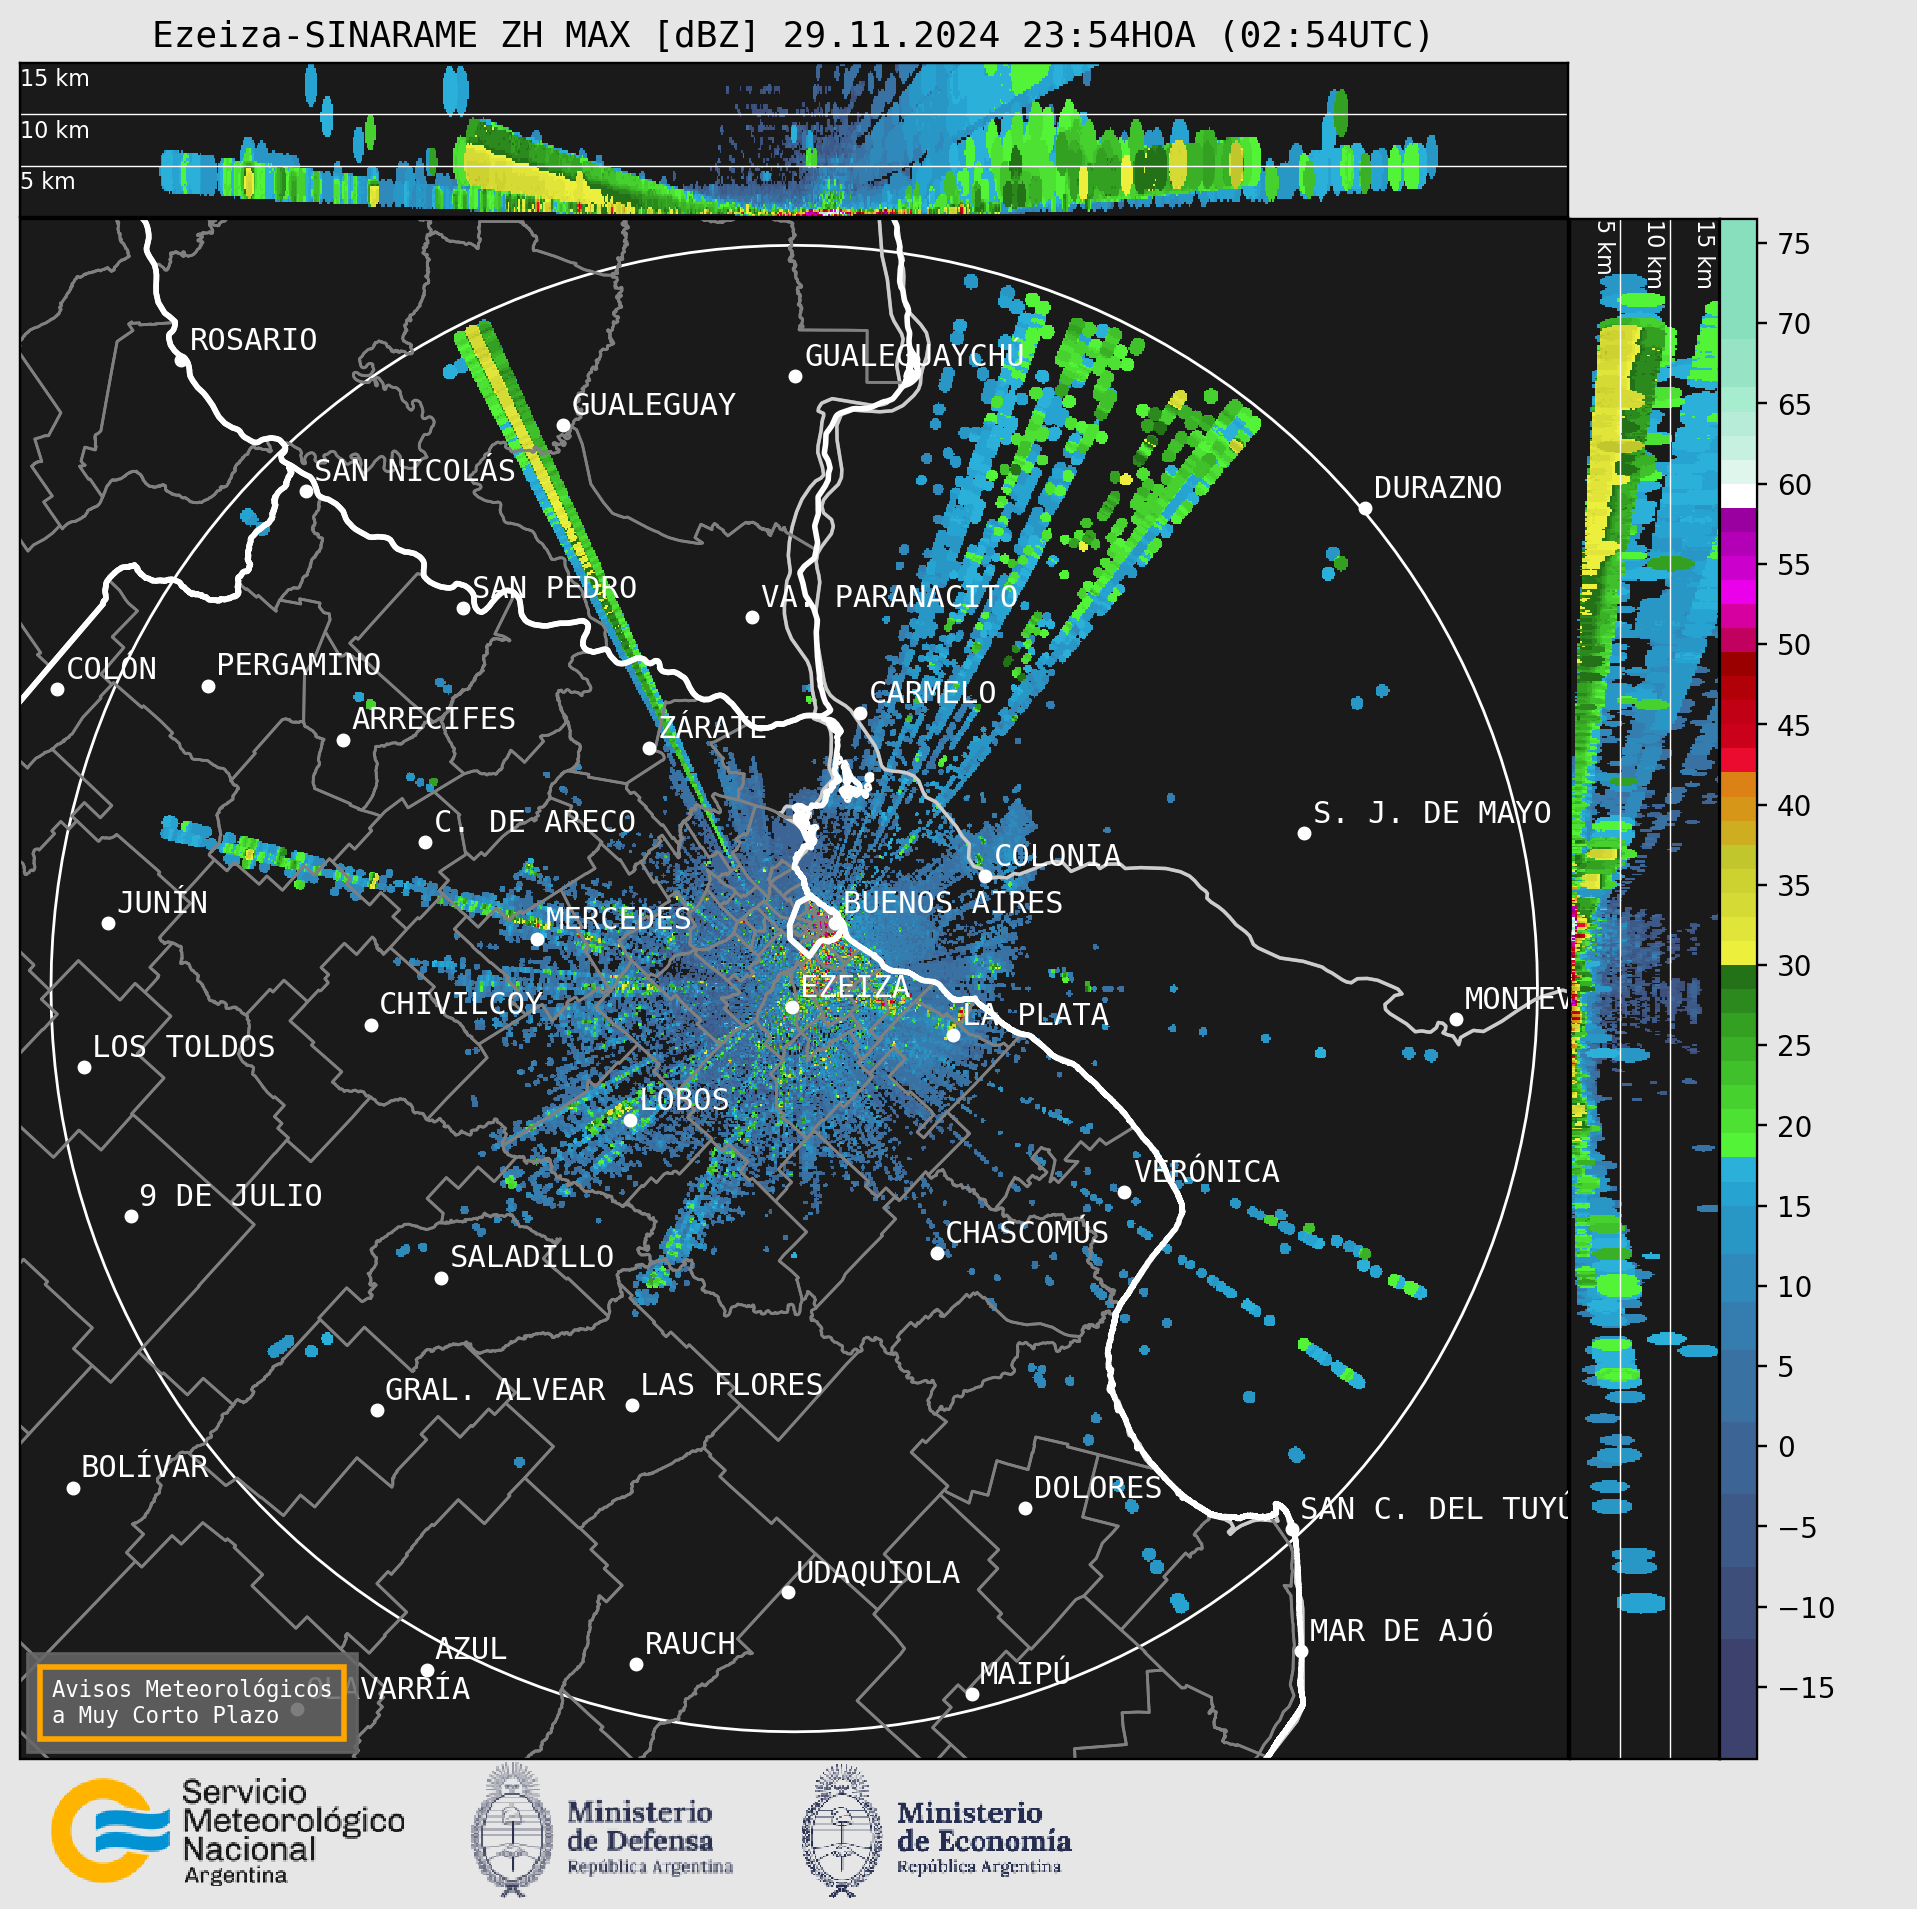This screenshot has height=1909, width=1917.
Task: Click the AZUL city label
Action: (471, 1648)
